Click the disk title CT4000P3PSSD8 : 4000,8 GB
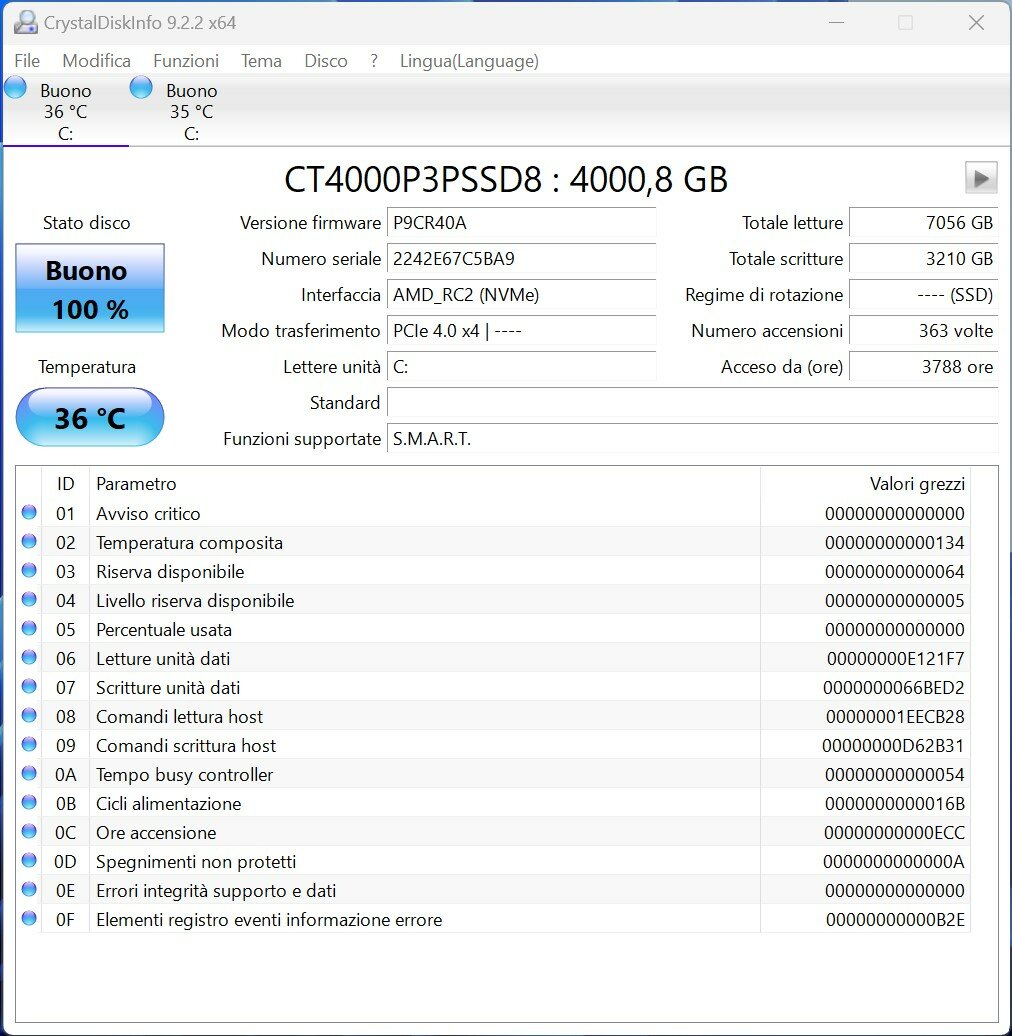 (x=506, y=179)
